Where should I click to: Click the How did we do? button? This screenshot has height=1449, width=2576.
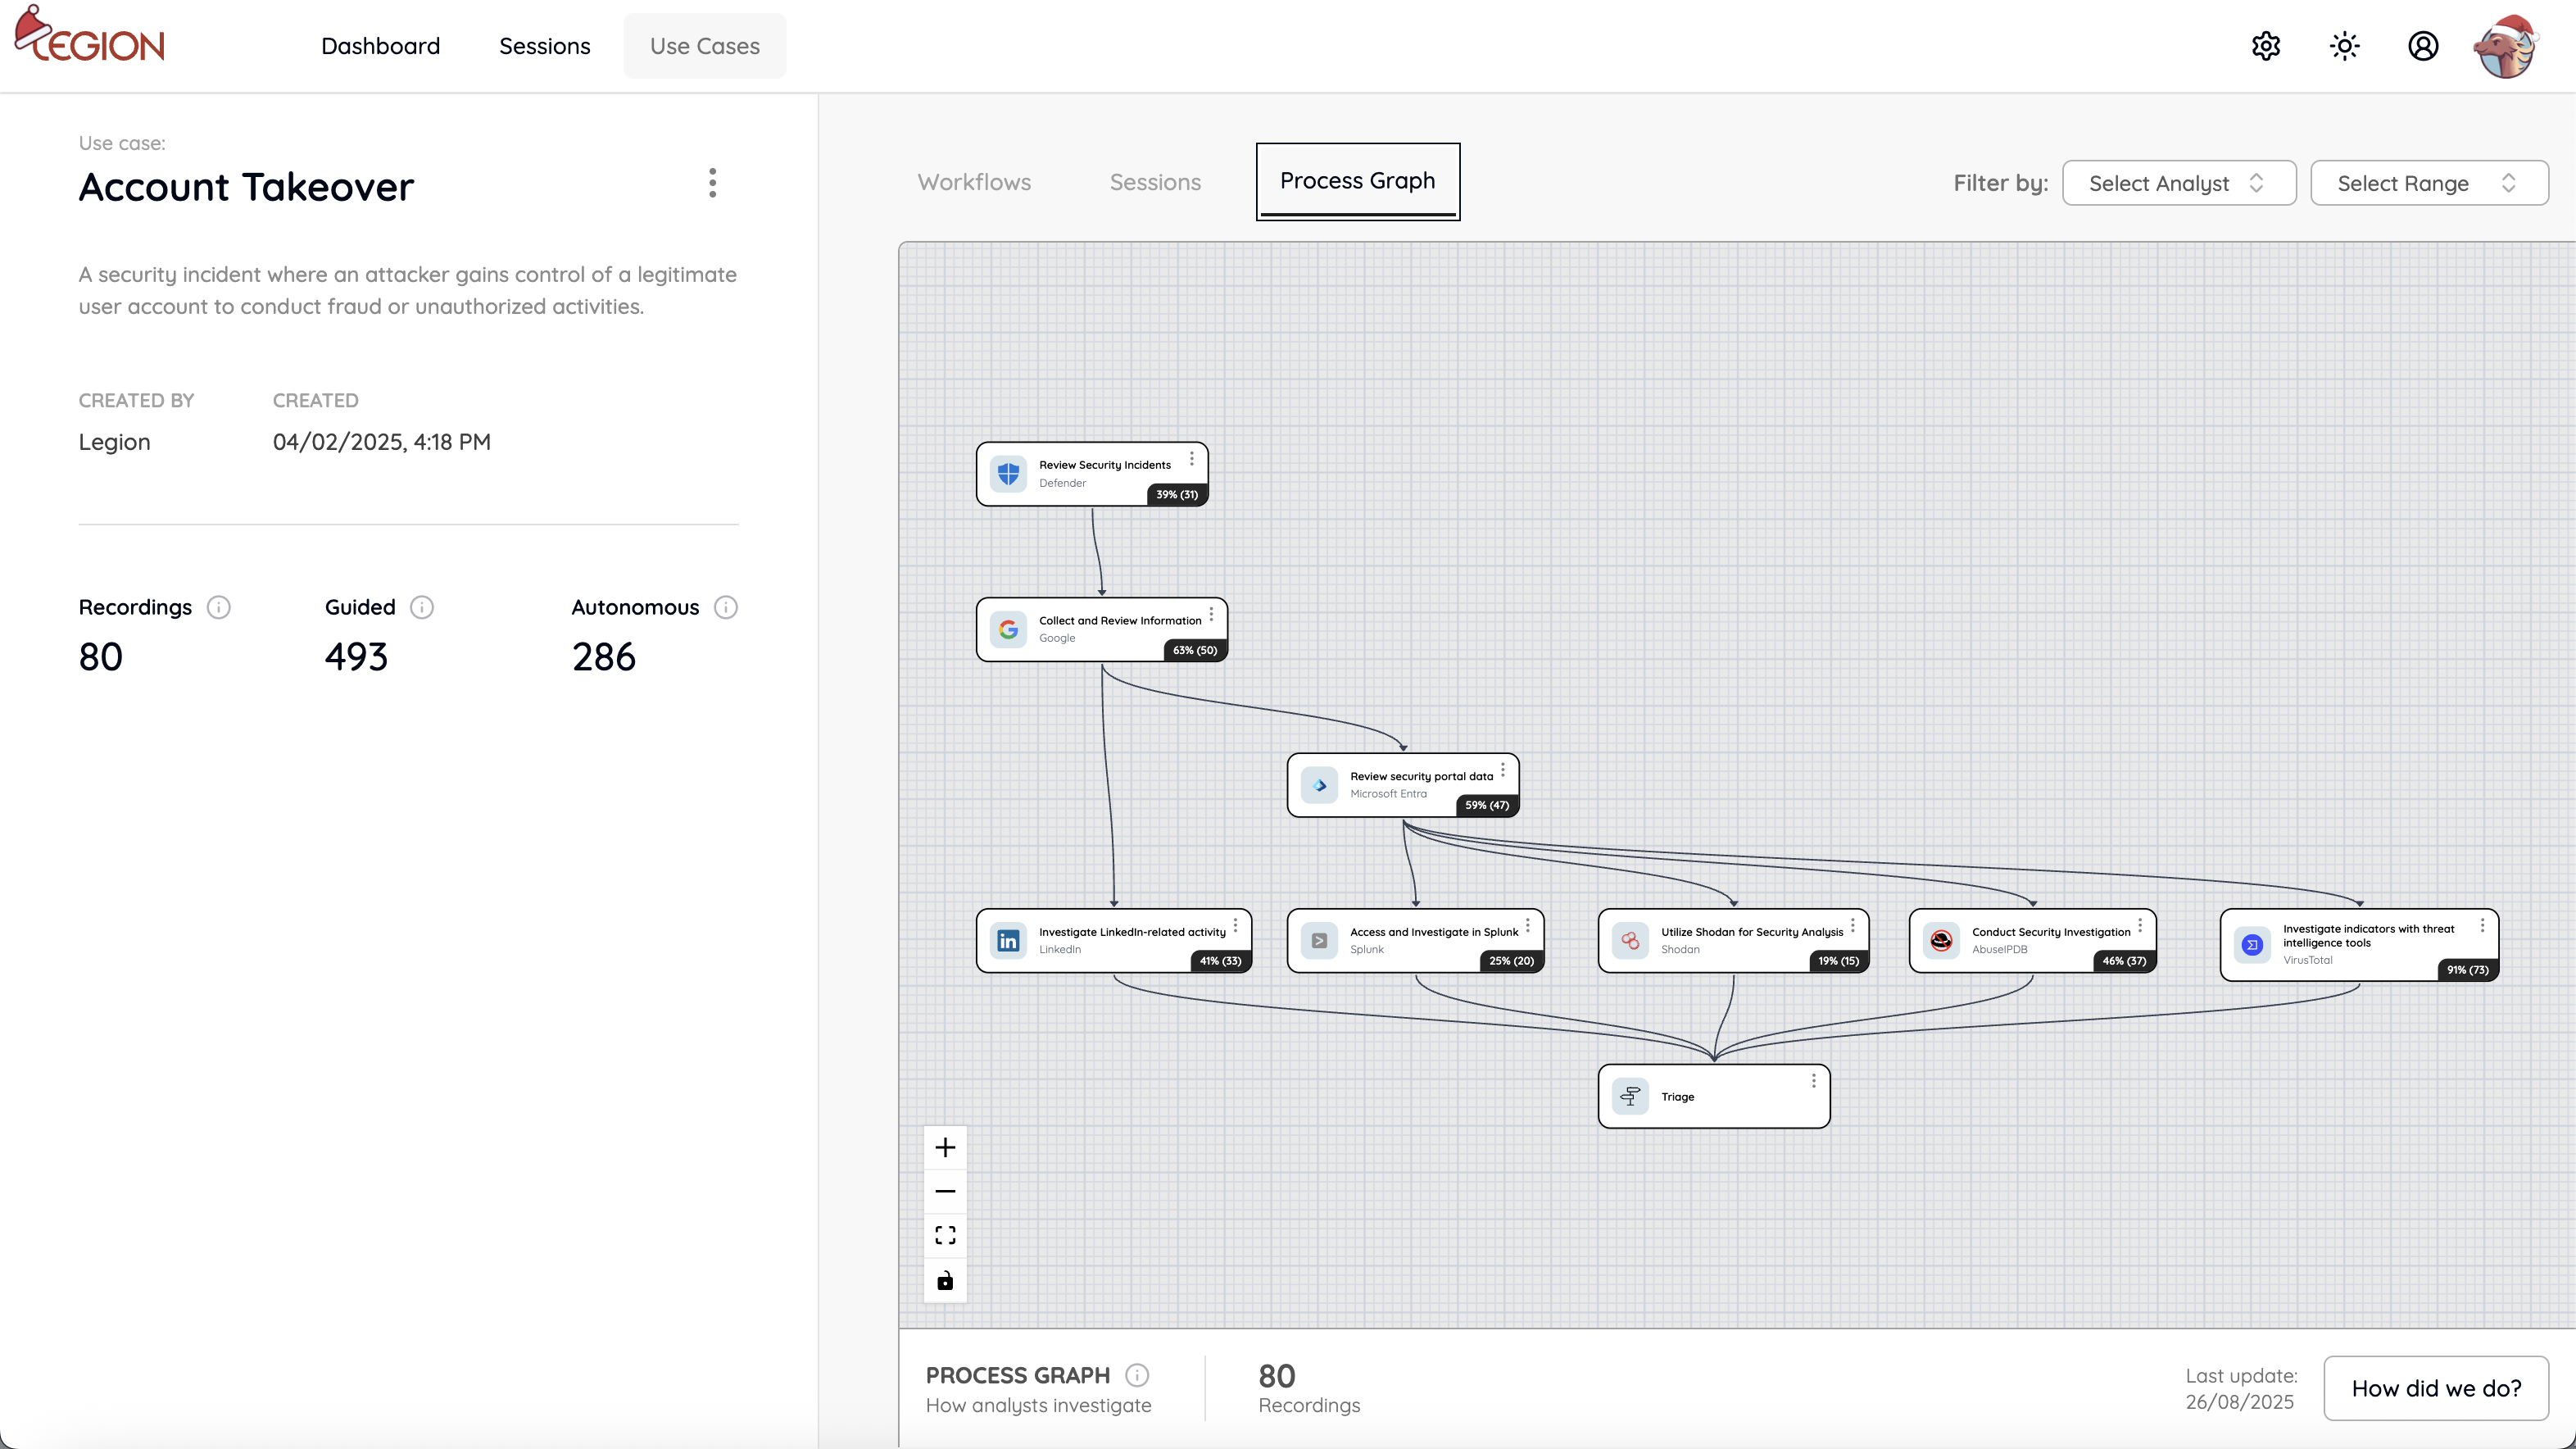point(2435,1388)
